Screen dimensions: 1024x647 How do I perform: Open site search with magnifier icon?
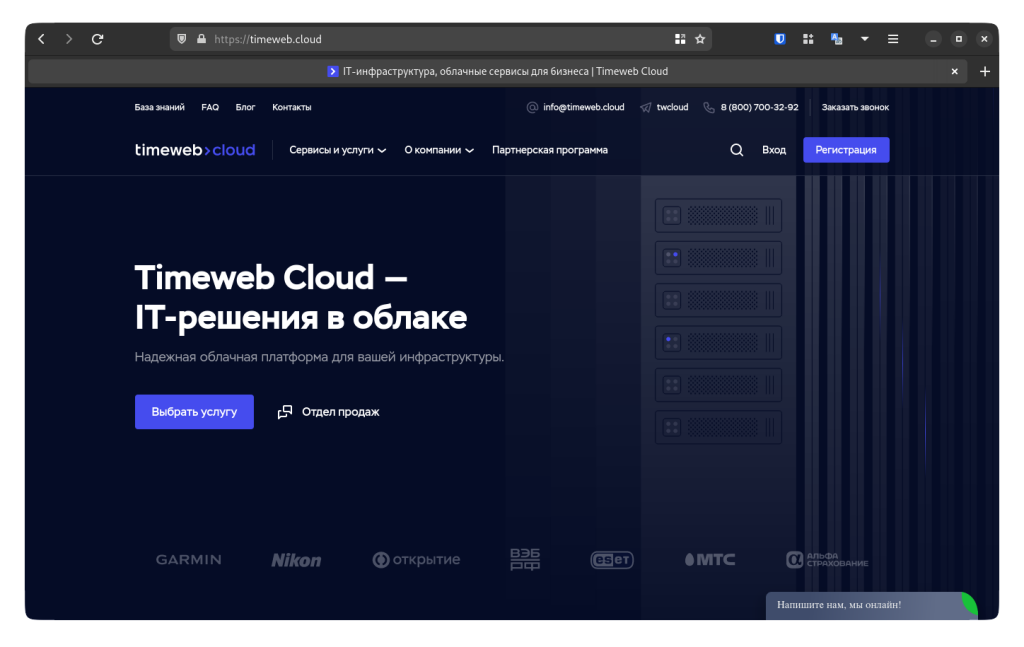[x=737, y=150]
